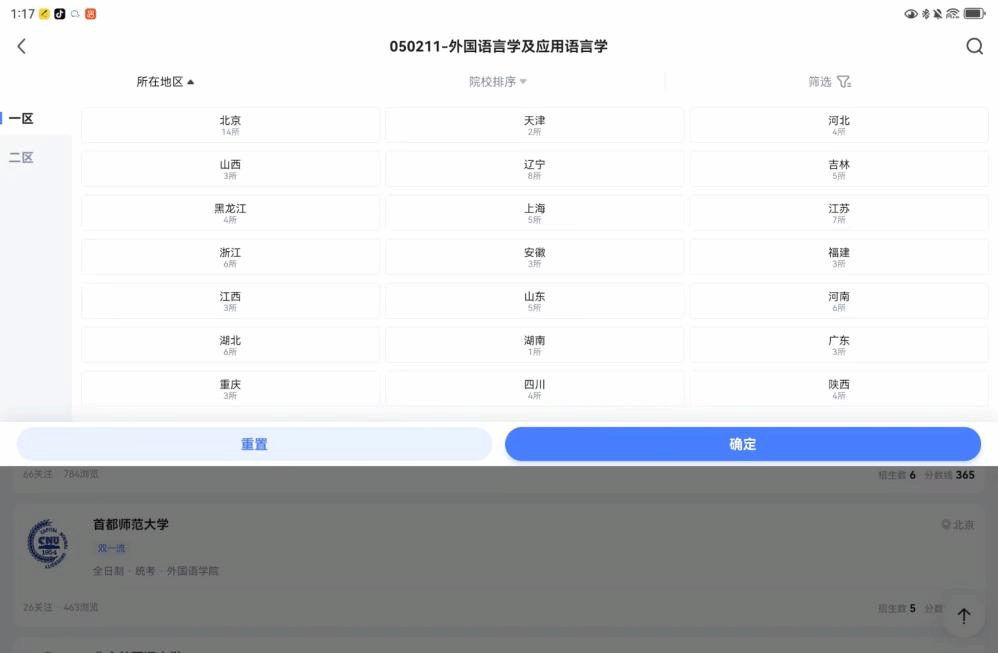This screenshot has width=998, height=653.
Task: Collapse the 所在地区 dropdown
Action: [165, 82]
